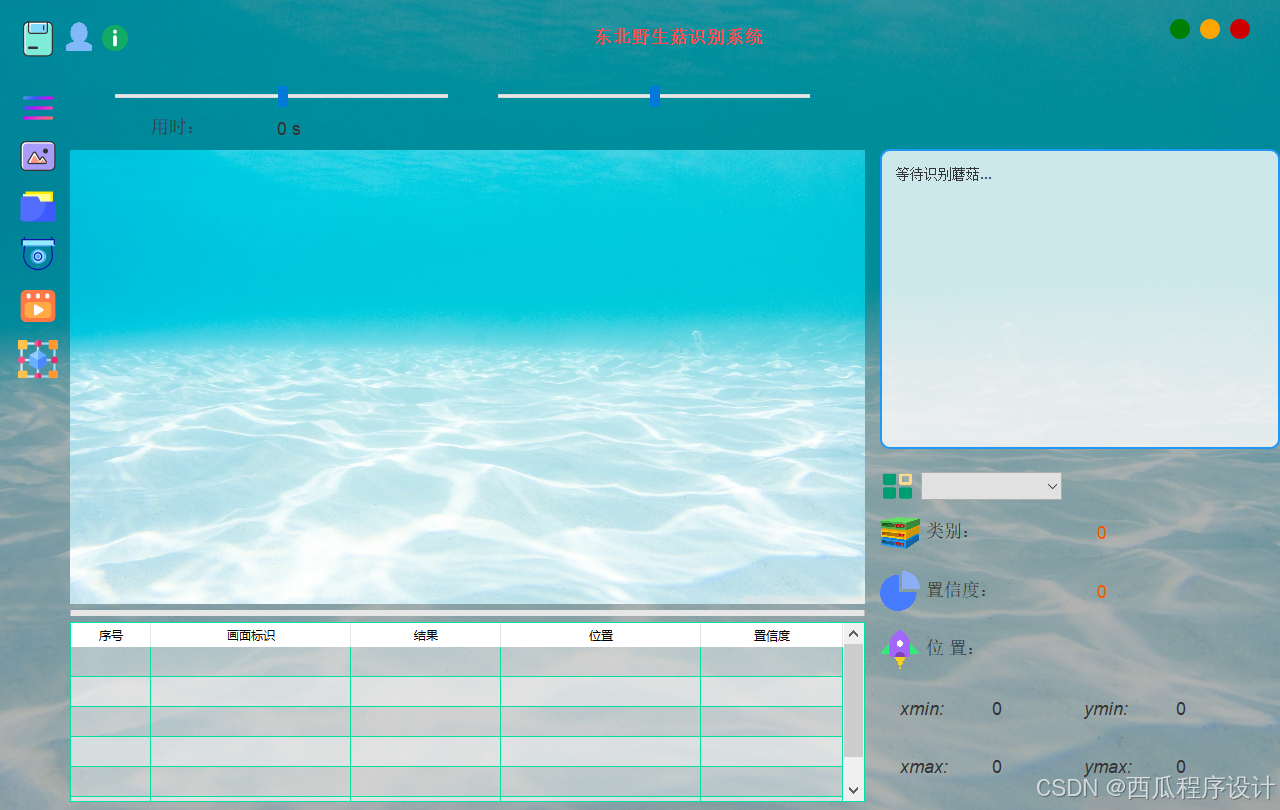Click the save disk icon
1280x810 pixels.
tap(38, 38)
